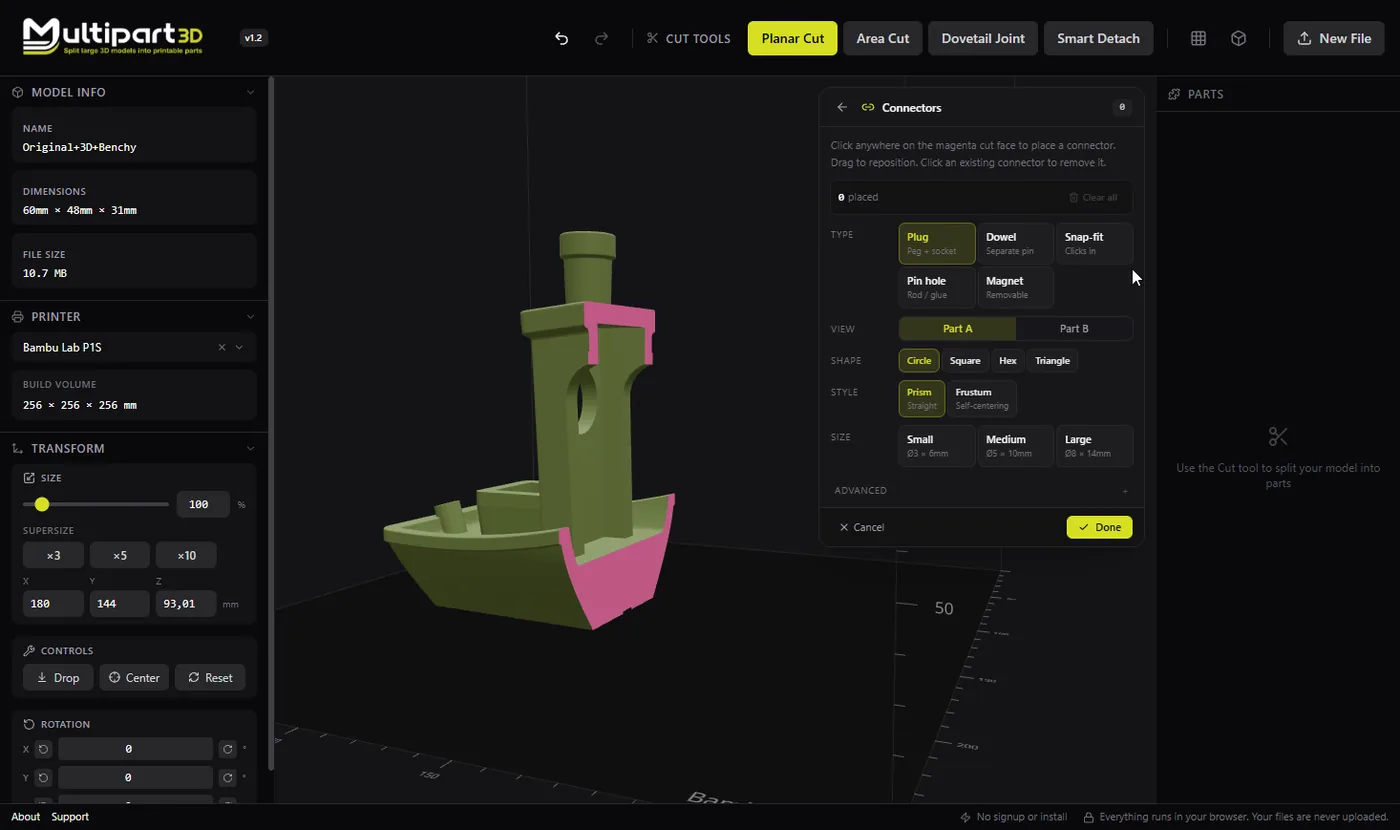1400x830 pixels.
Task: Collapse the Transform section
Action: point(250,448)
